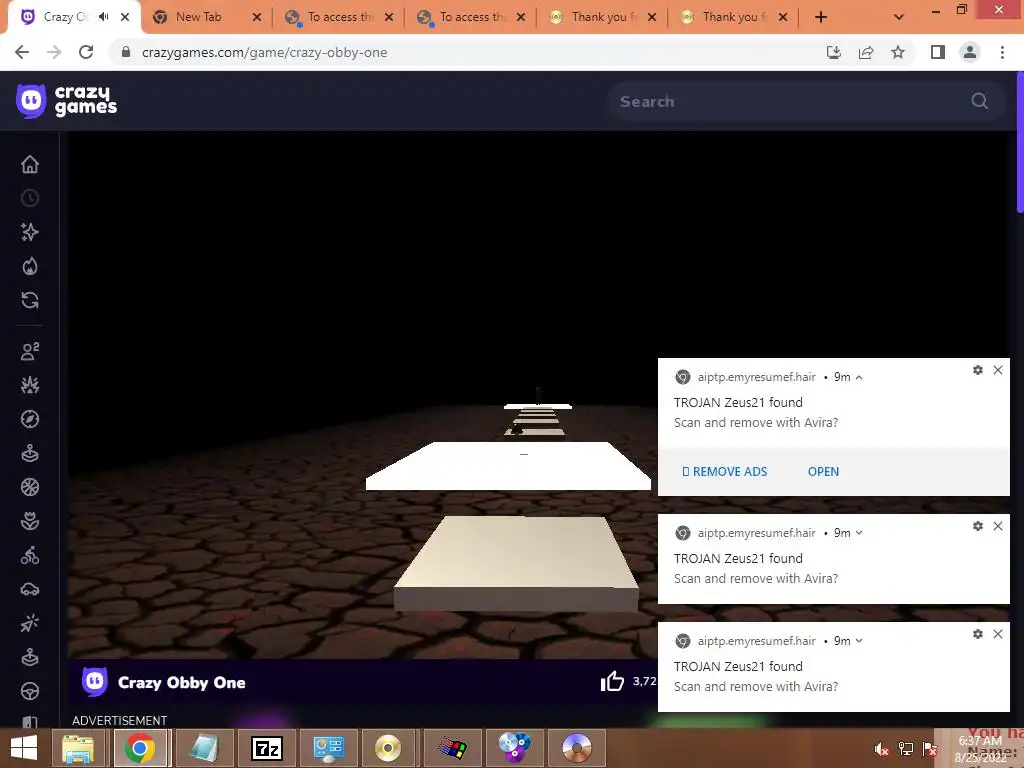This screenshot has width=1024, height=768.
Task: Click the CrazyGames logo
Action: click(x=67, y=101)
